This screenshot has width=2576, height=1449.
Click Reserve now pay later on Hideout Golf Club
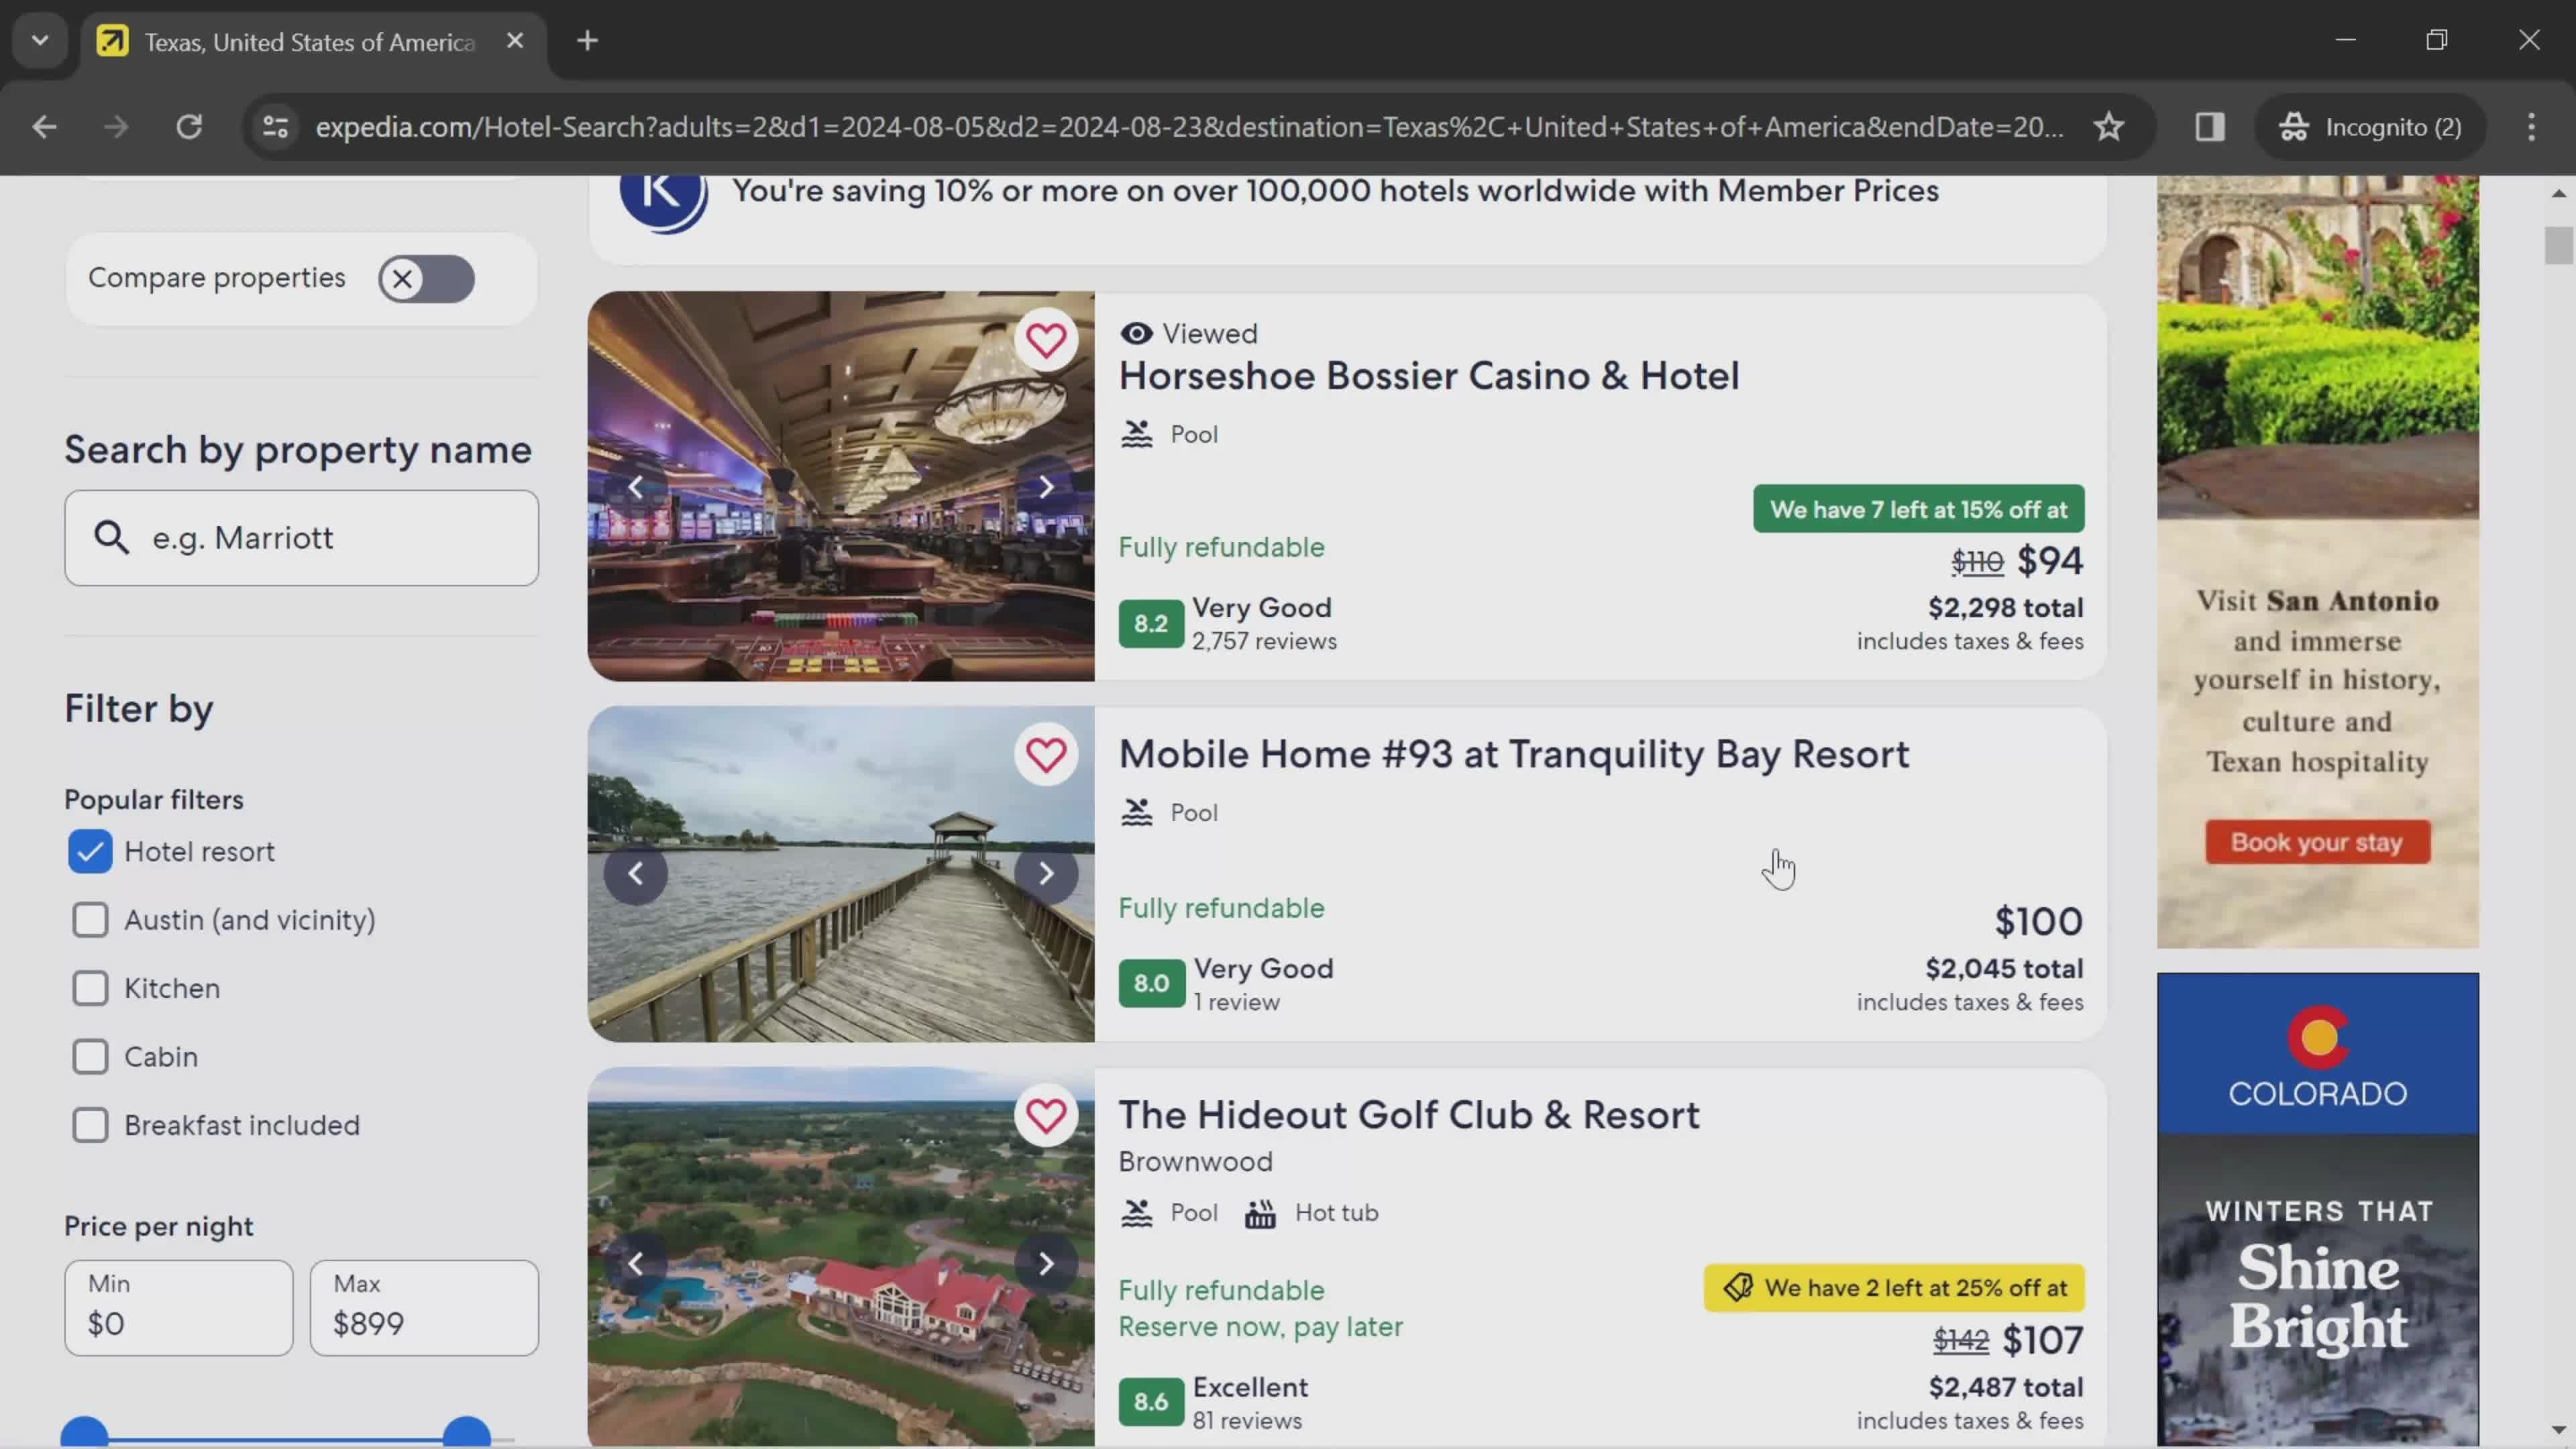click(1260, 1325)
